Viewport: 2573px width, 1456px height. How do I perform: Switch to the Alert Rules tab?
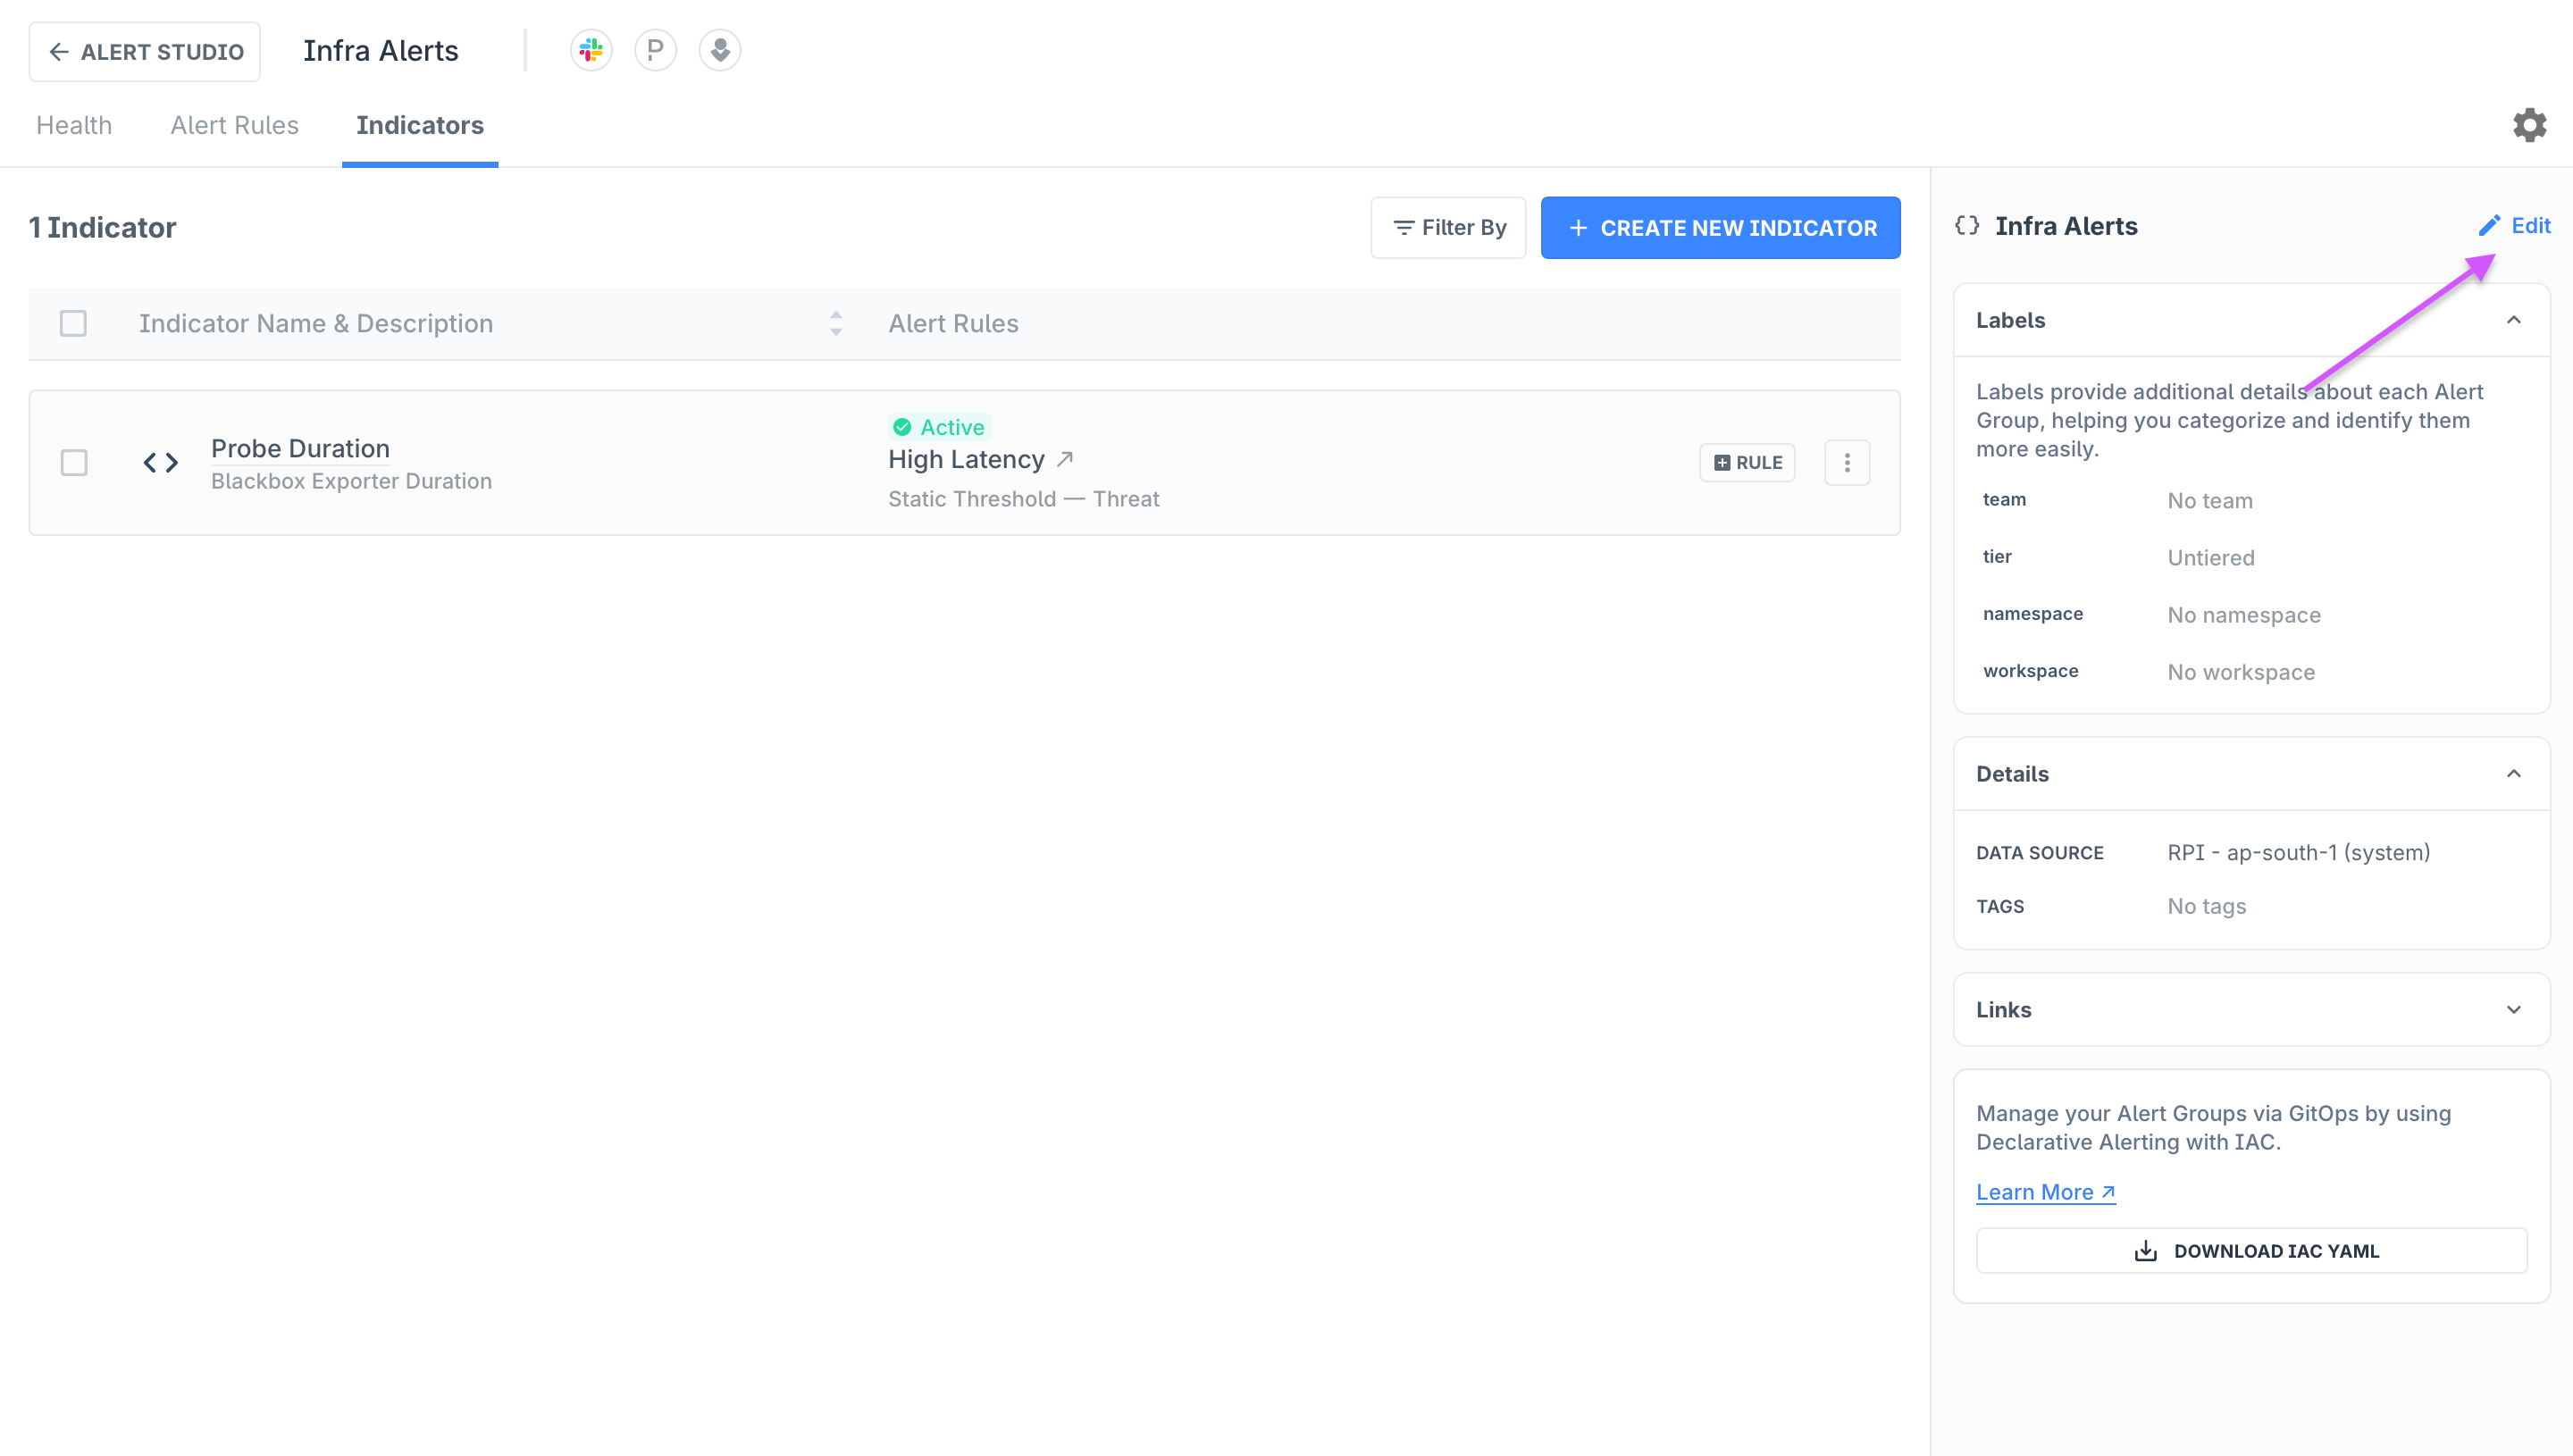235,125
